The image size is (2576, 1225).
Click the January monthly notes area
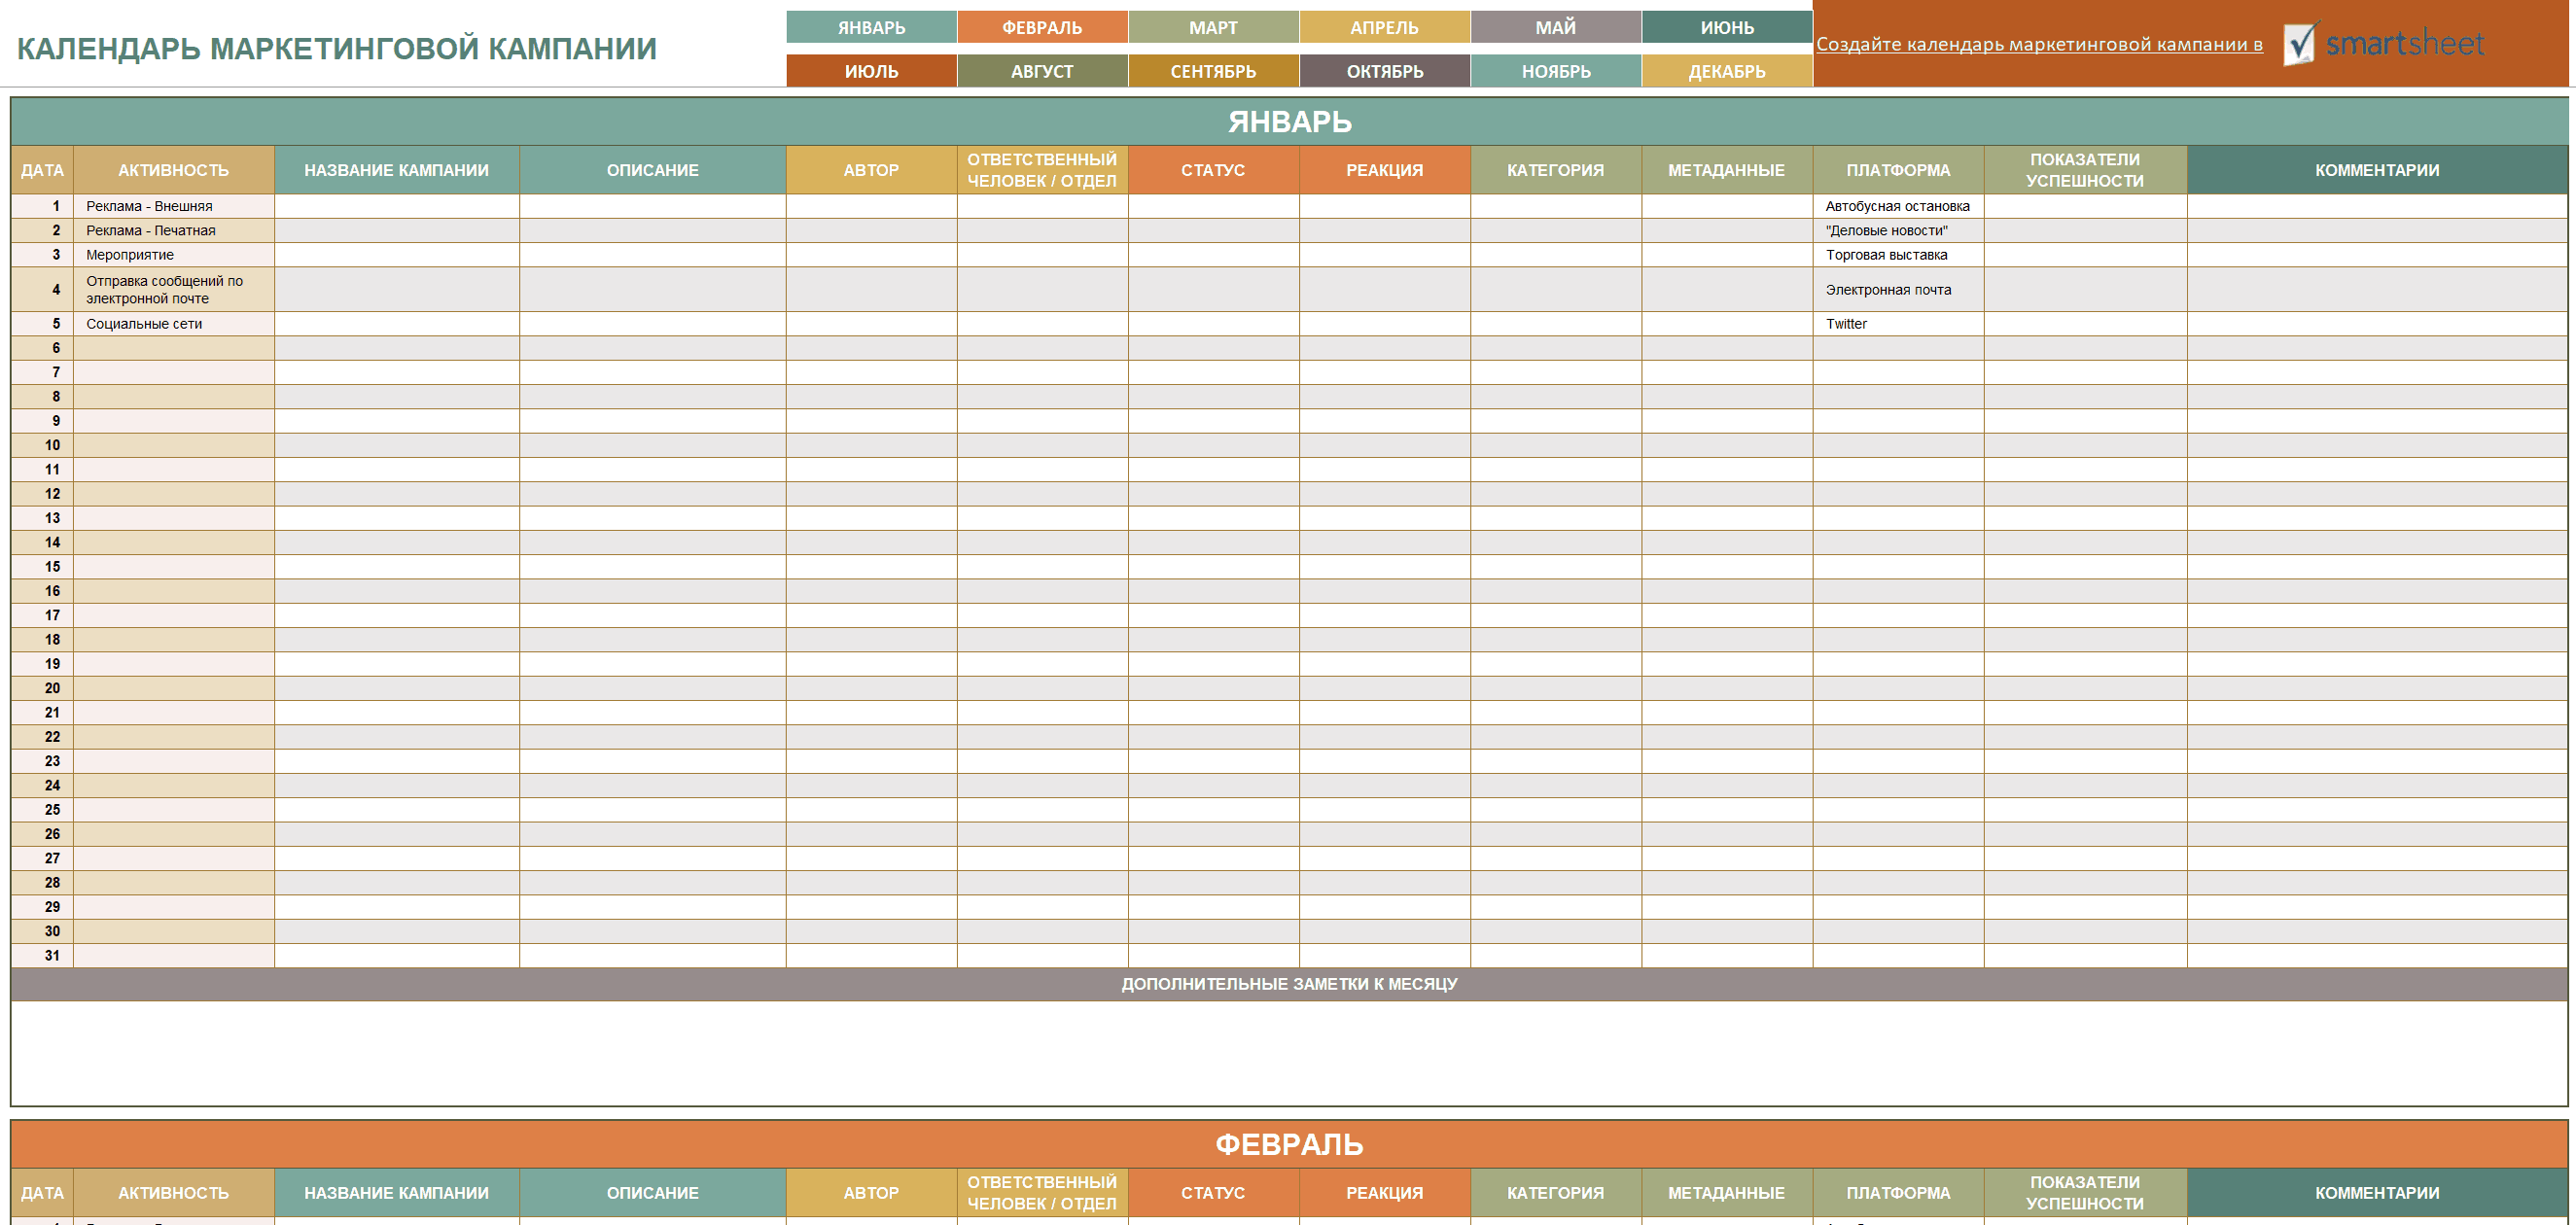coord(1289,1053)
